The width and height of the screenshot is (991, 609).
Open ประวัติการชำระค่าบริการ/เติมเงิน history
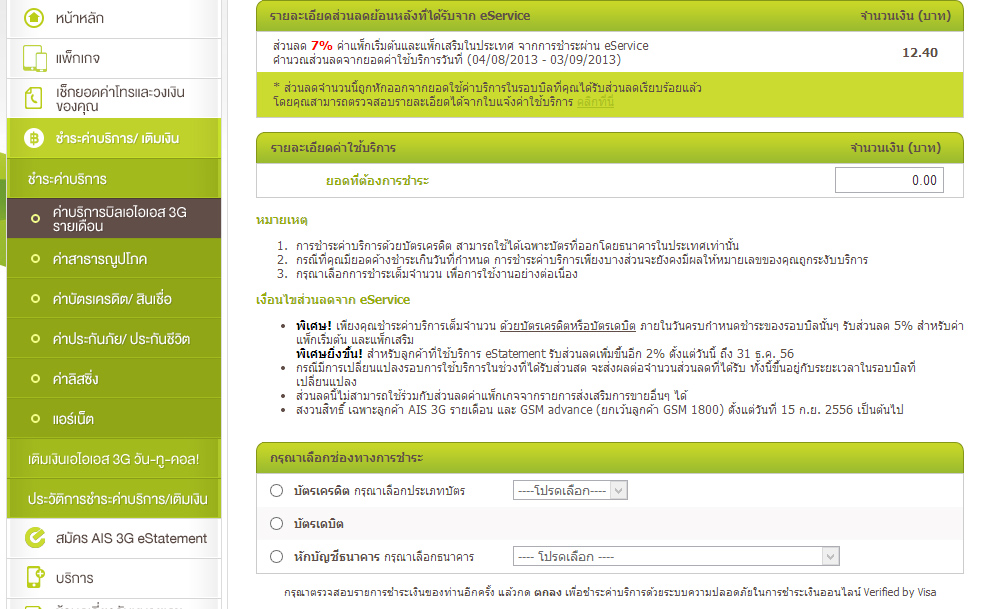(114, 498)
